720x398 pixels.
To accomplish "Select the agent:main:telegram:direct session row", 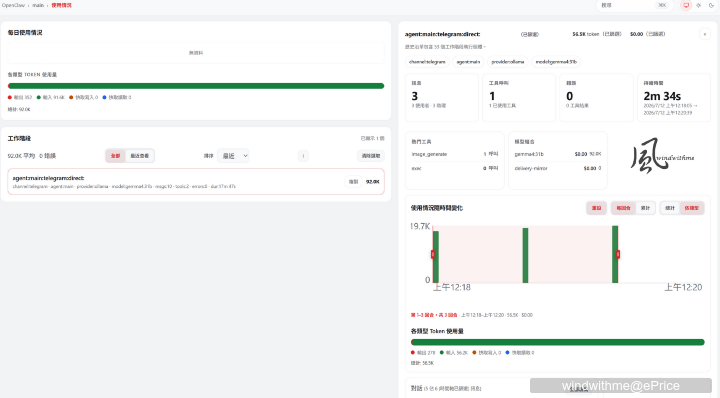I will click(x=196, y=182).
